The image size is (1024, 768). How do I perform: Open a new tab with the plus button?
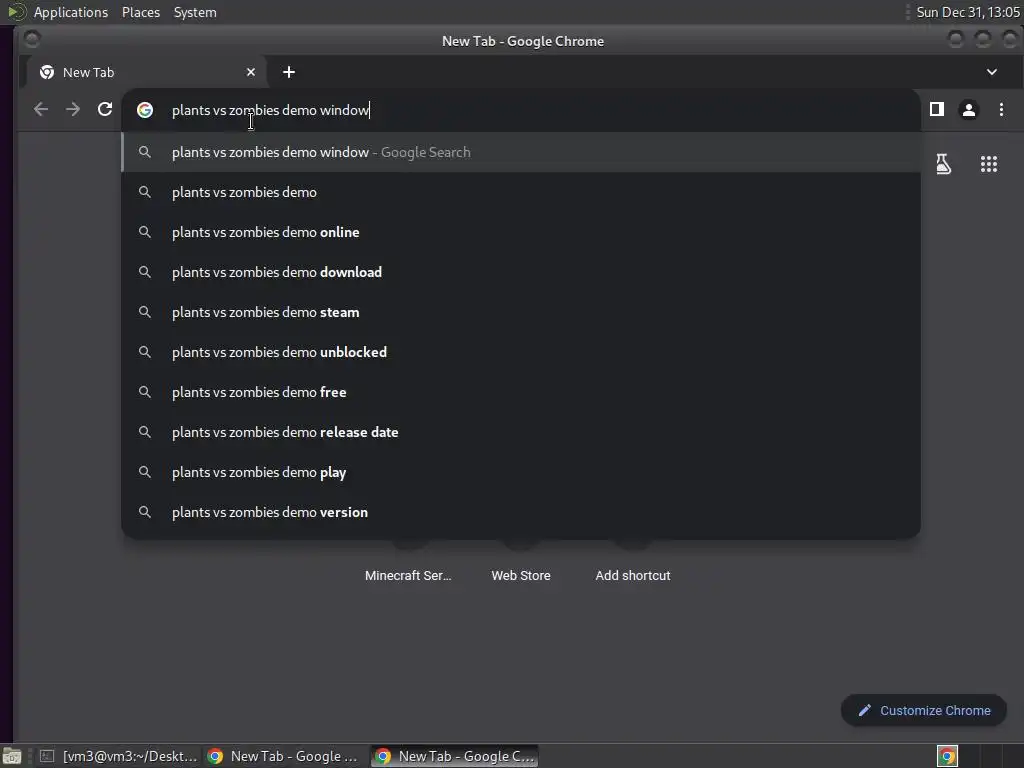pyautogui.click(x=289, y=72)
